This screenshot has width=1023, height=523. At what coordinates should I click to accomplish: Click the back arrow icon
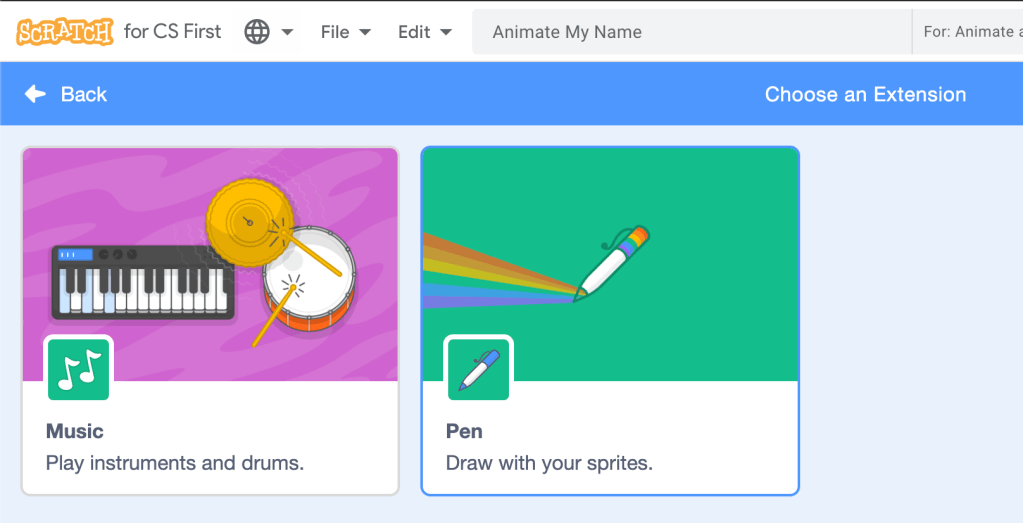[x=36, y=94]
